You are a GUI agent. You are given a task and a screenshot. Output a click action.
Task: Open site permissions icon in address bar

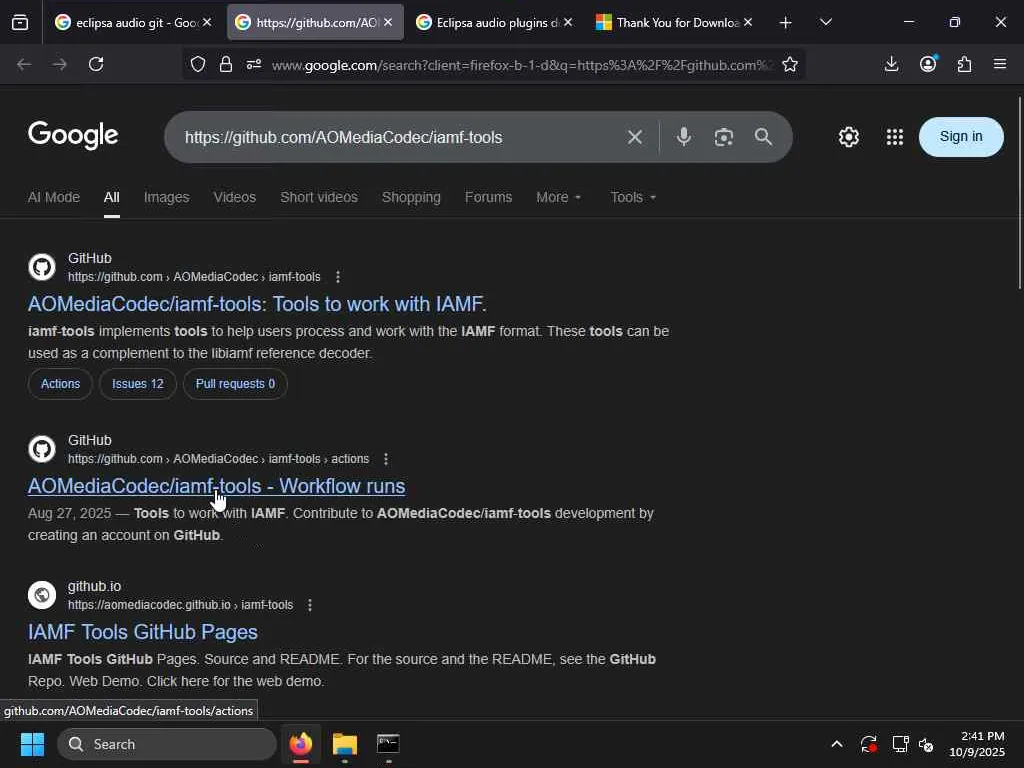pos(254,64)
